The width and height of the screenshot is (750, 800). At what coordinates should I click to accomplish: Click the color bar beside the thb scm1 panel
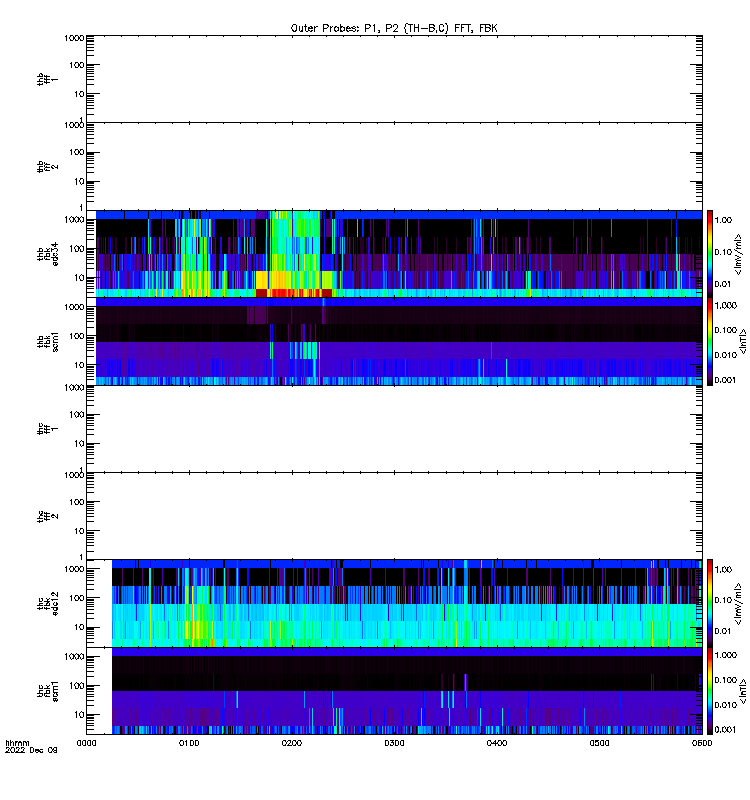tap(710, 341)
